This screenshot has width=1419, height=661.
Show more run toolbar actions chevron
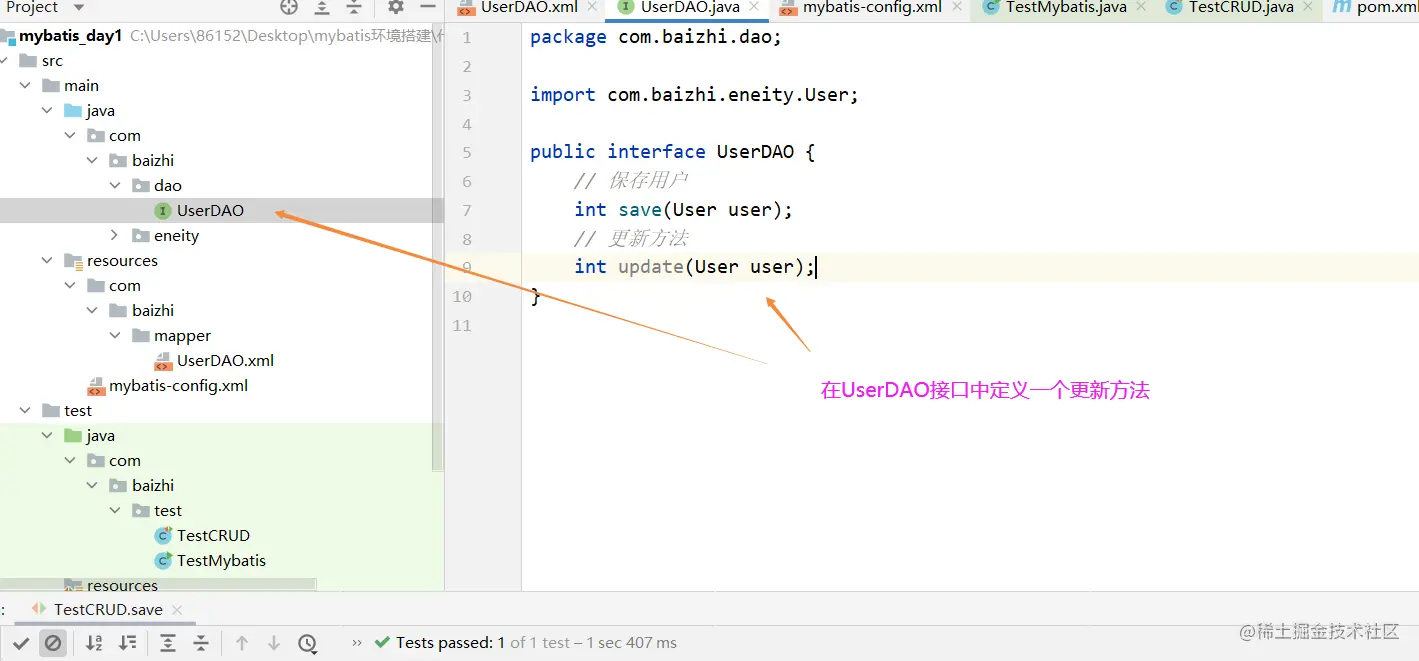357,643
